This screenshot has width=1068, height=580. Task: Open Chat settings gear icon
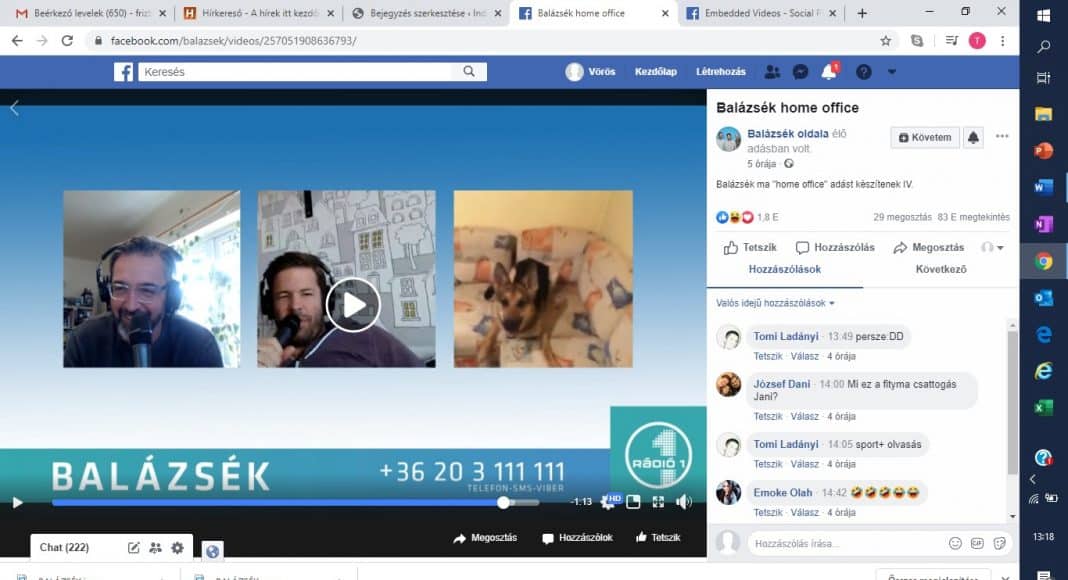(x=178, y=547)
